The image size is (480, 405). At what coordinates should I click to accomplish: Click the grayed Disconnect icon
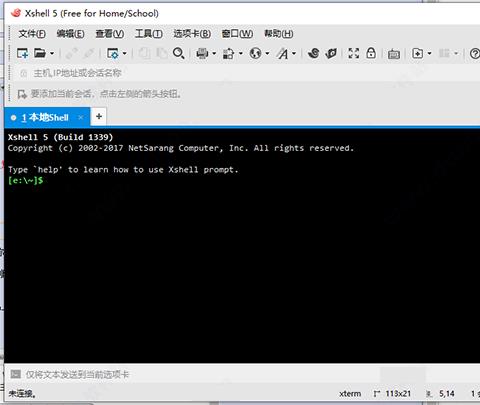89,53
